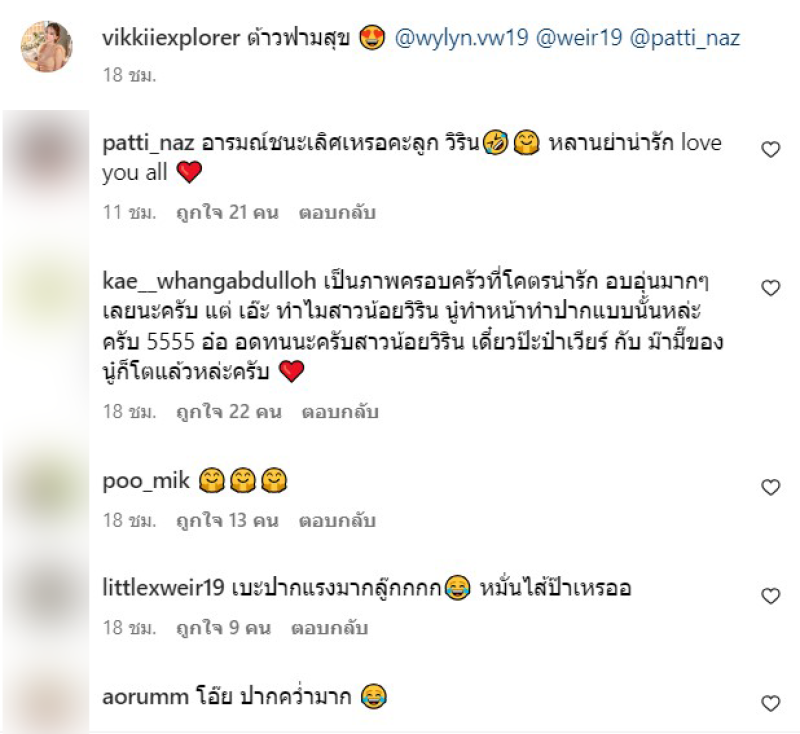Screen dimensions: 800x734
Task: Open the @patti_naz mention link
Action: [x=685, y=38]
